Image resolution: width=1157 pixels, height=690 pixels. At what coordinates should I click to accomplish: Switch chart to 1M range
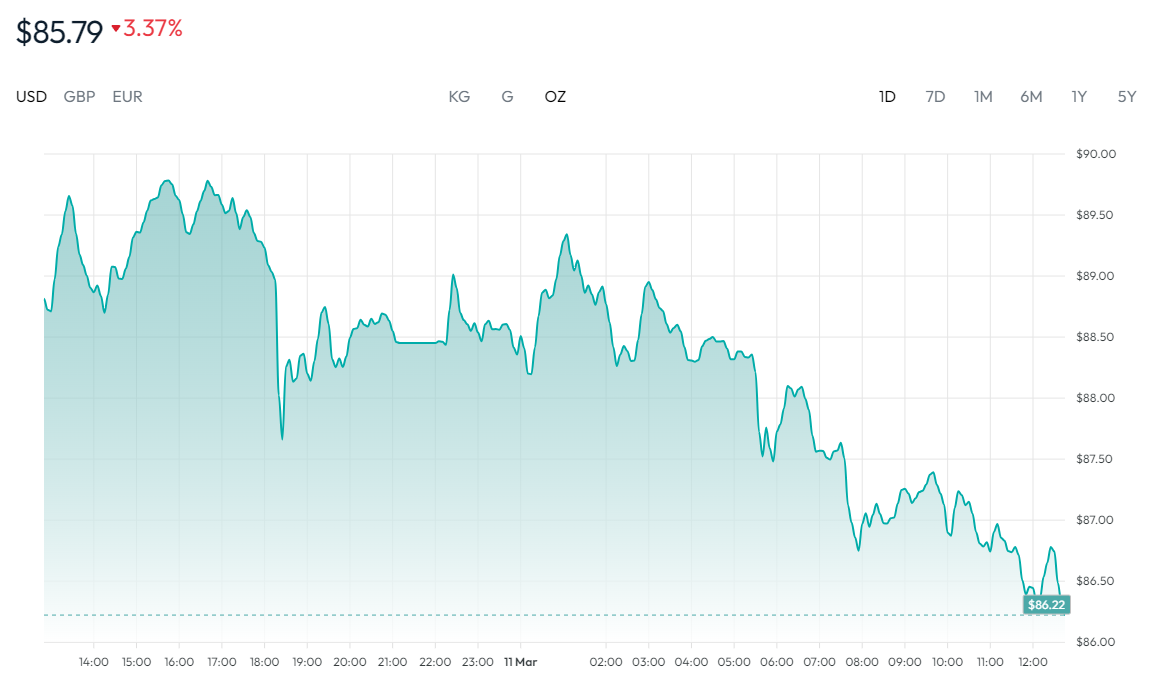pyautogui.click(x=983, y=97)
